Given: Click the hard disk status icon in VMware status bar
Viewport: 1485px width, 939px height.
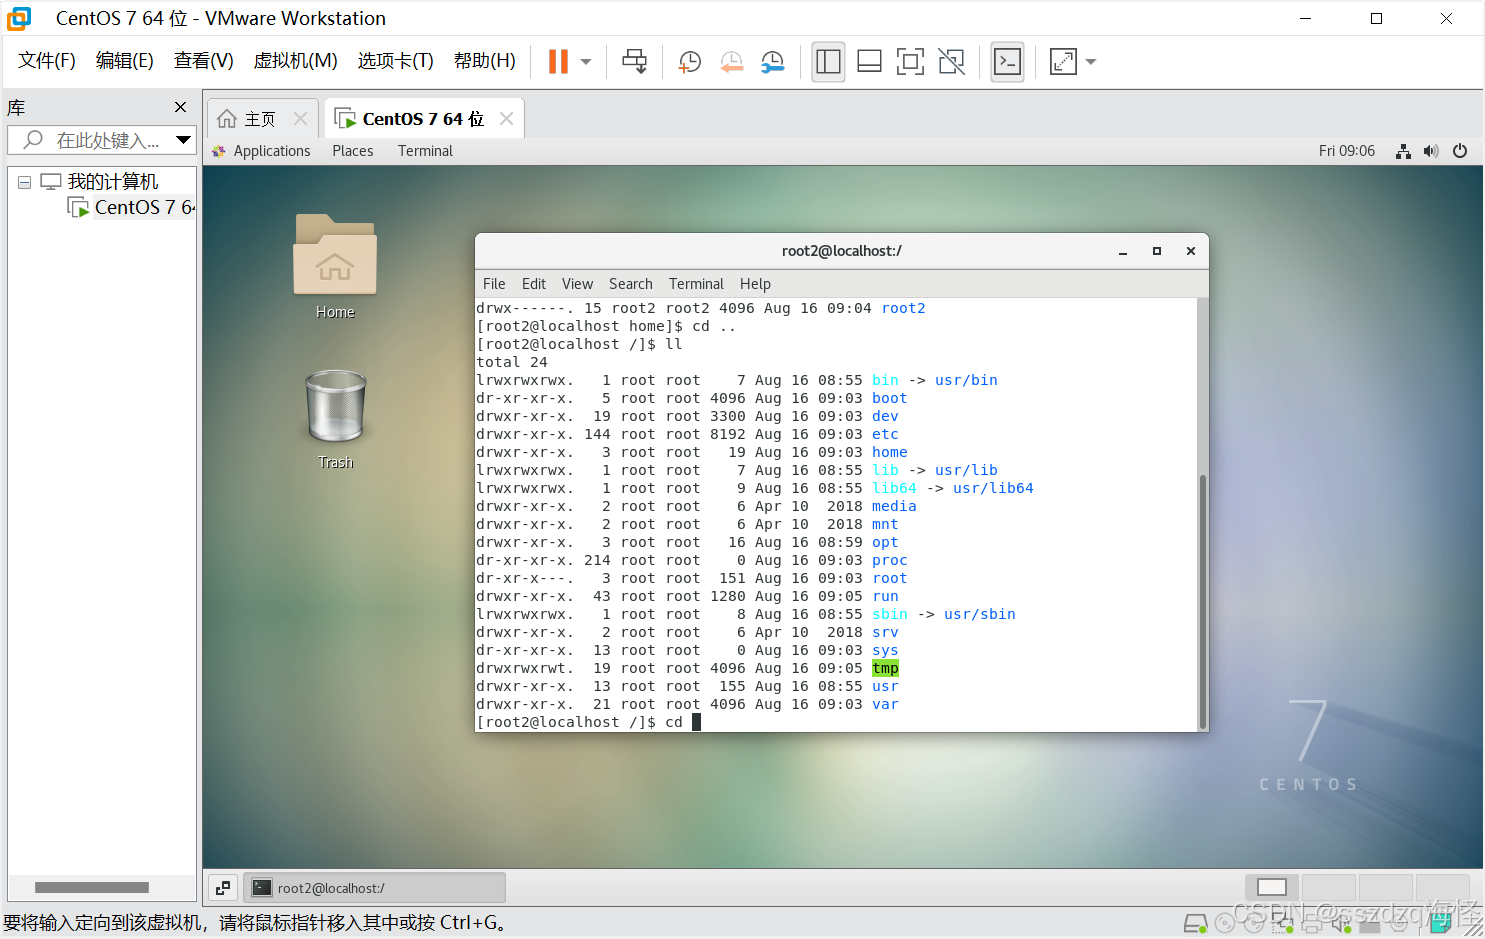Looking at the screenshot, I should click(x=1195, y=924).
